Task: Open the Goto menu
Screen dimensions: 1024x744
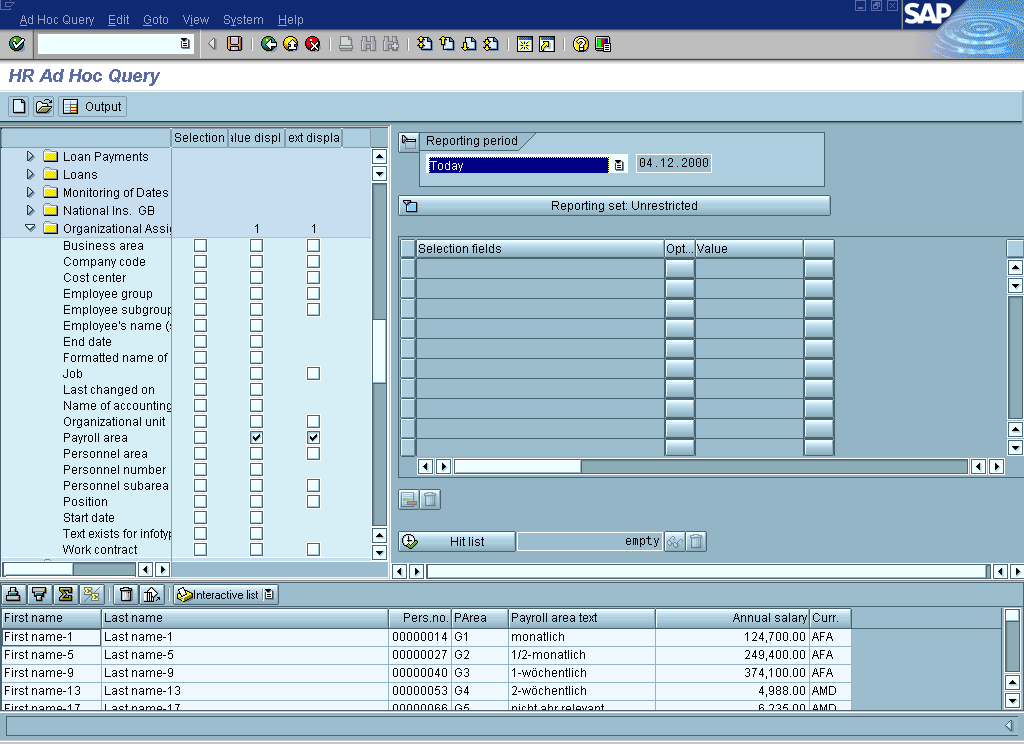Action: [x=155, y=20]
